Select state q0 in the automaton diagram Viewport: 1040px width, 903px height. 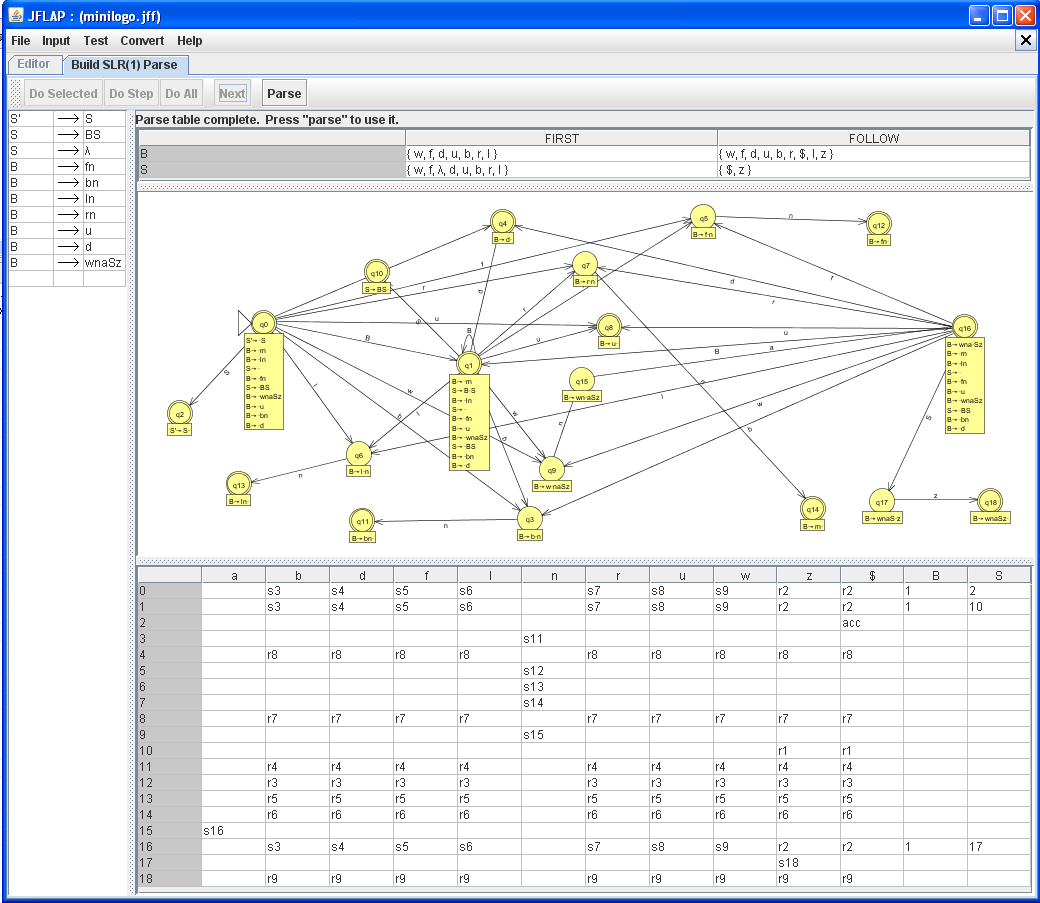(x=263, y=323)
